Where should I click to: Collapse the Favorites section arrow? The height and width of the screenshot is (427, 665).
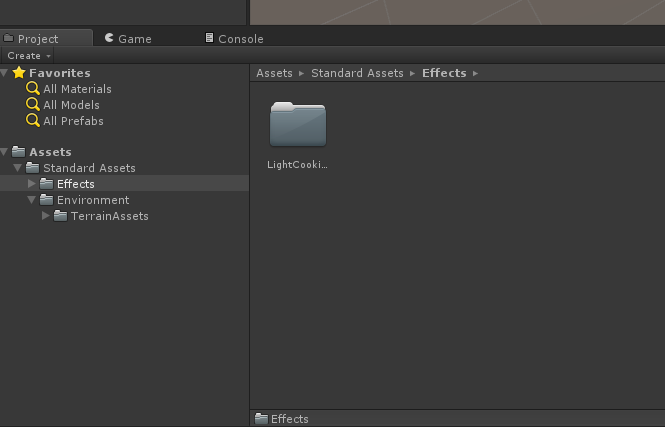tap(4, 73)
